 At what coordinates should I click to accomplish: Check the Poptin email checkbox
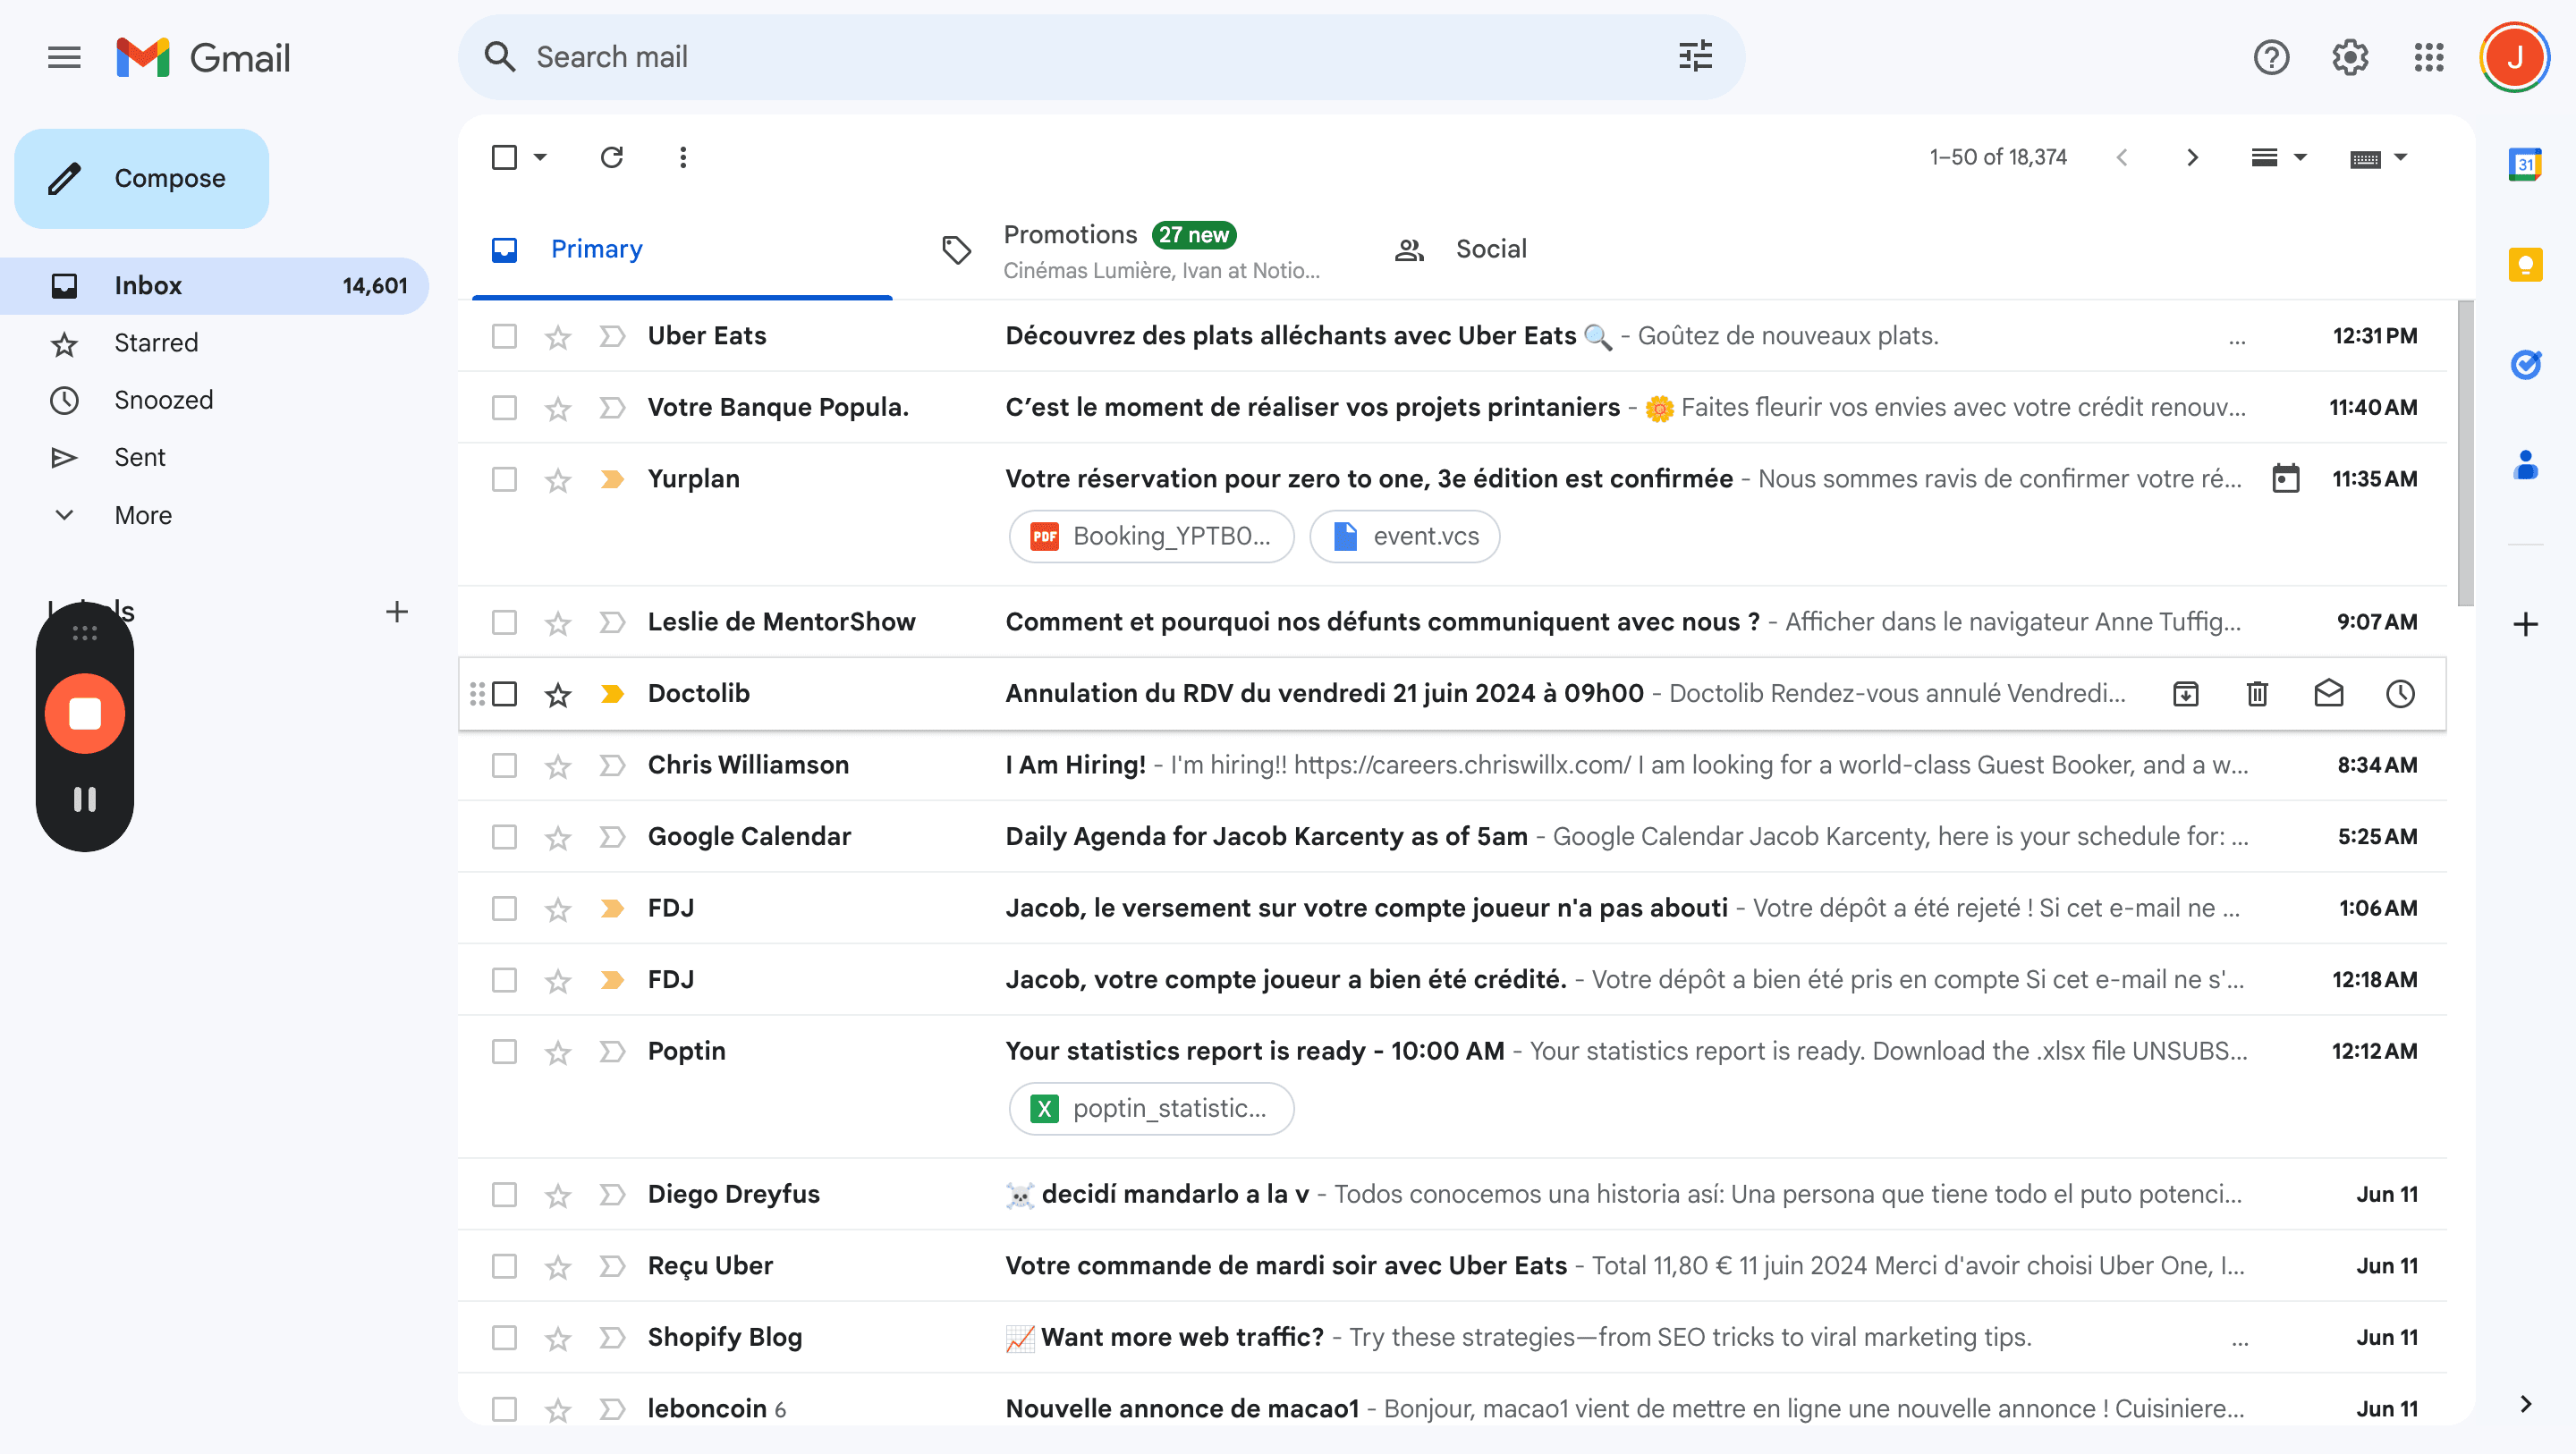tap(504, 1051)
